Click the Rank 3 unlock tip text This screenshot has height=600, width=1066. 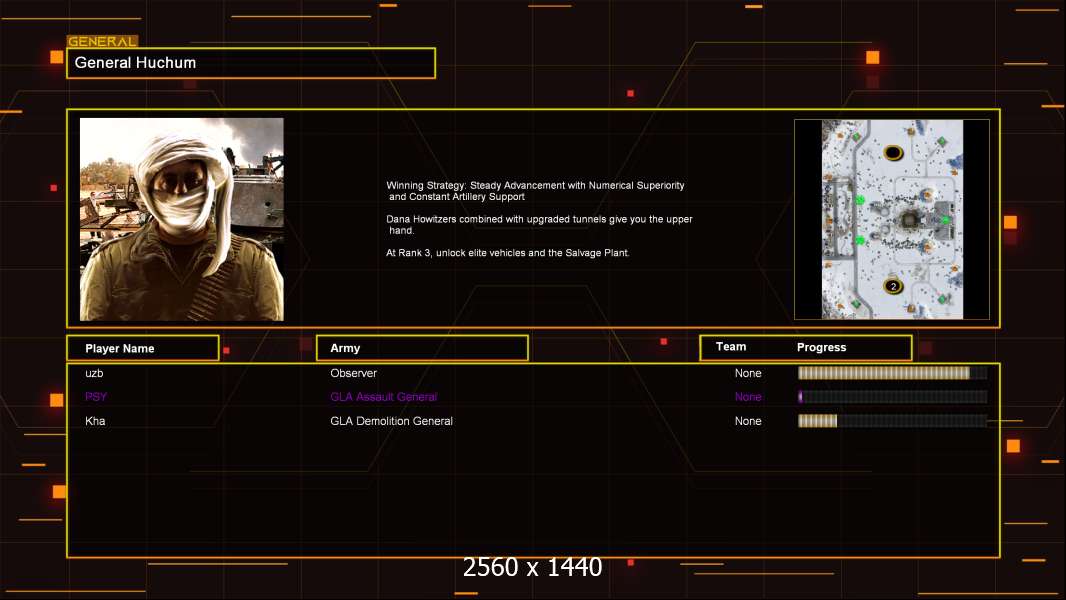pos(508,253)
